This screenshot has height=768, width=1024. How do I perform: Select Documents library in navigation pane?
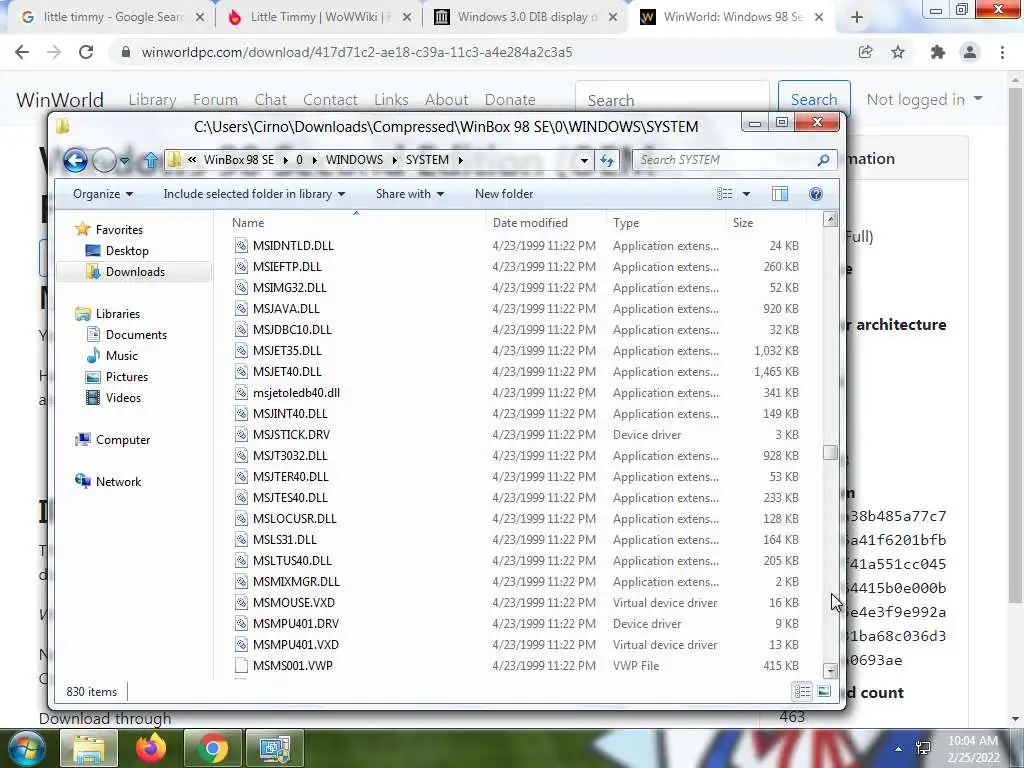point(136,334)
